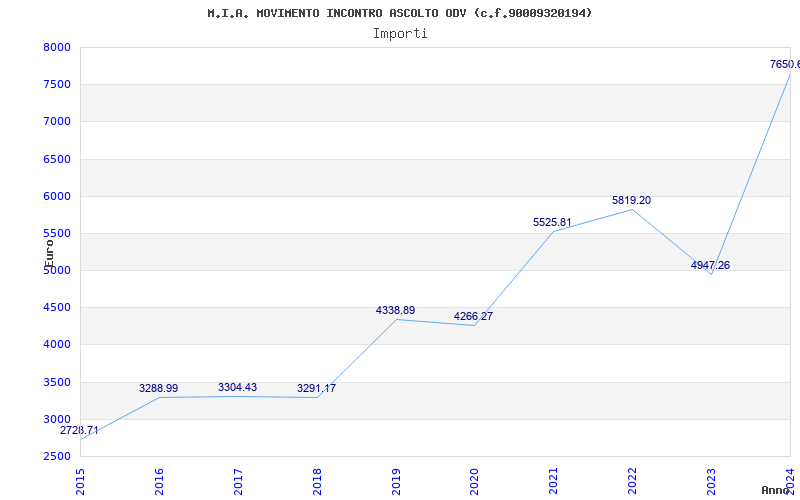
Task: Click the 4500 y-axis tick label
Action: [x=56, y=308]
